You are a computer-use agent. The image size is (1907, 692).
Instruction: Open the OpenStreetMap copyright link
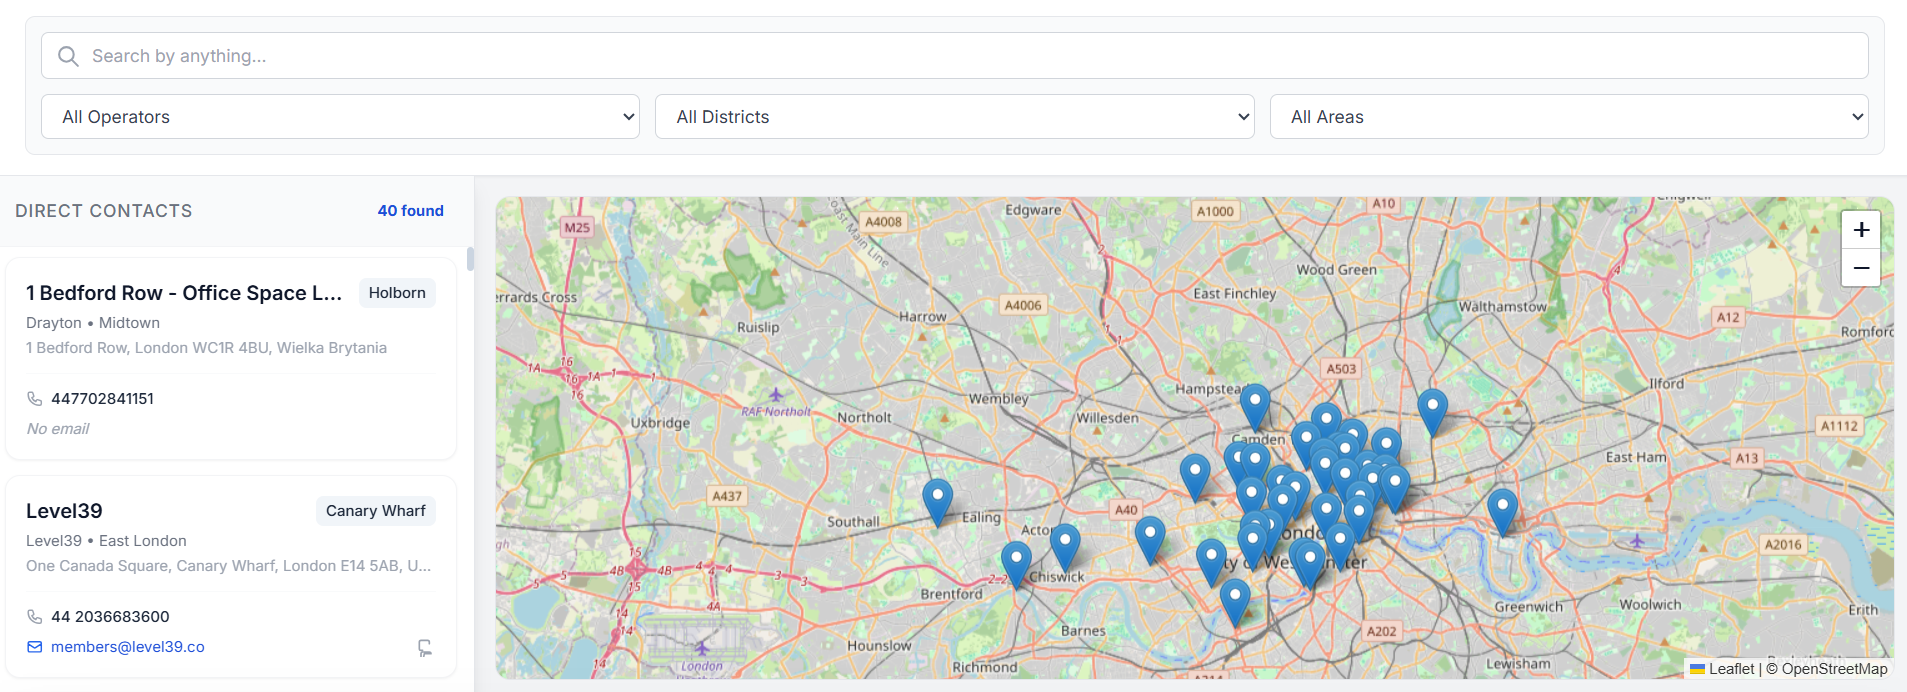1834,669
